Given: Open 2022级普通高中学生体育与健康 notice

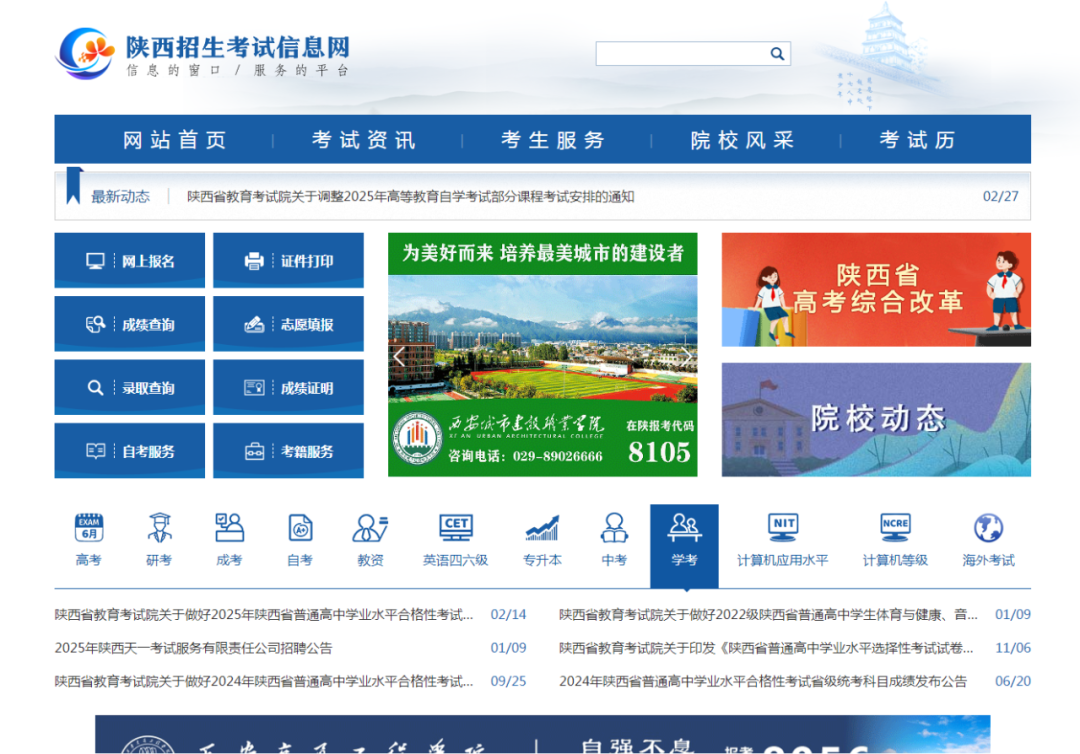Looking at the screenshot, I should click(768, 614).
